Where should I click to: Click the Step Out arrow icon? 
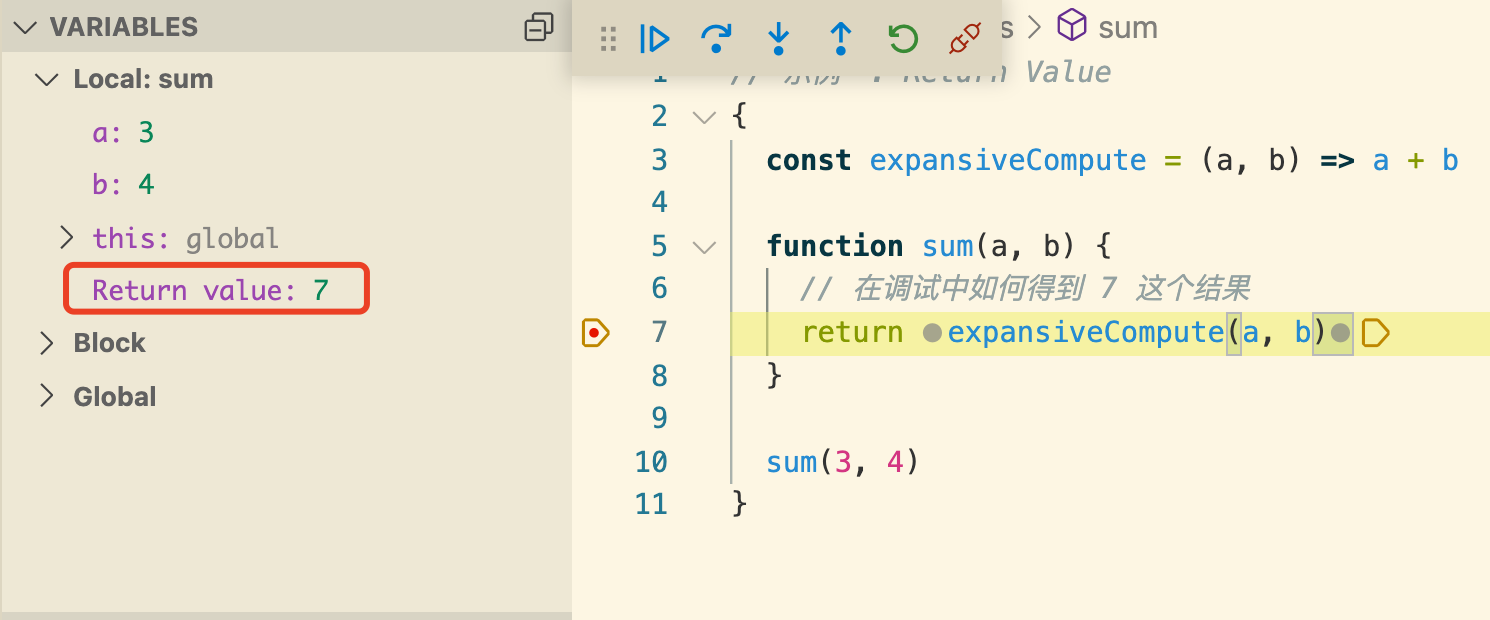[841, 39]
